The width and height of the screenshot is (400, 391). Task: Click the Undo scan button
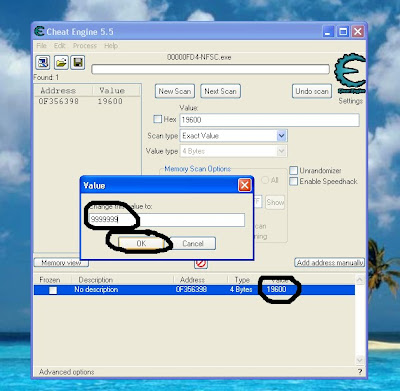[x=312, y=91]
